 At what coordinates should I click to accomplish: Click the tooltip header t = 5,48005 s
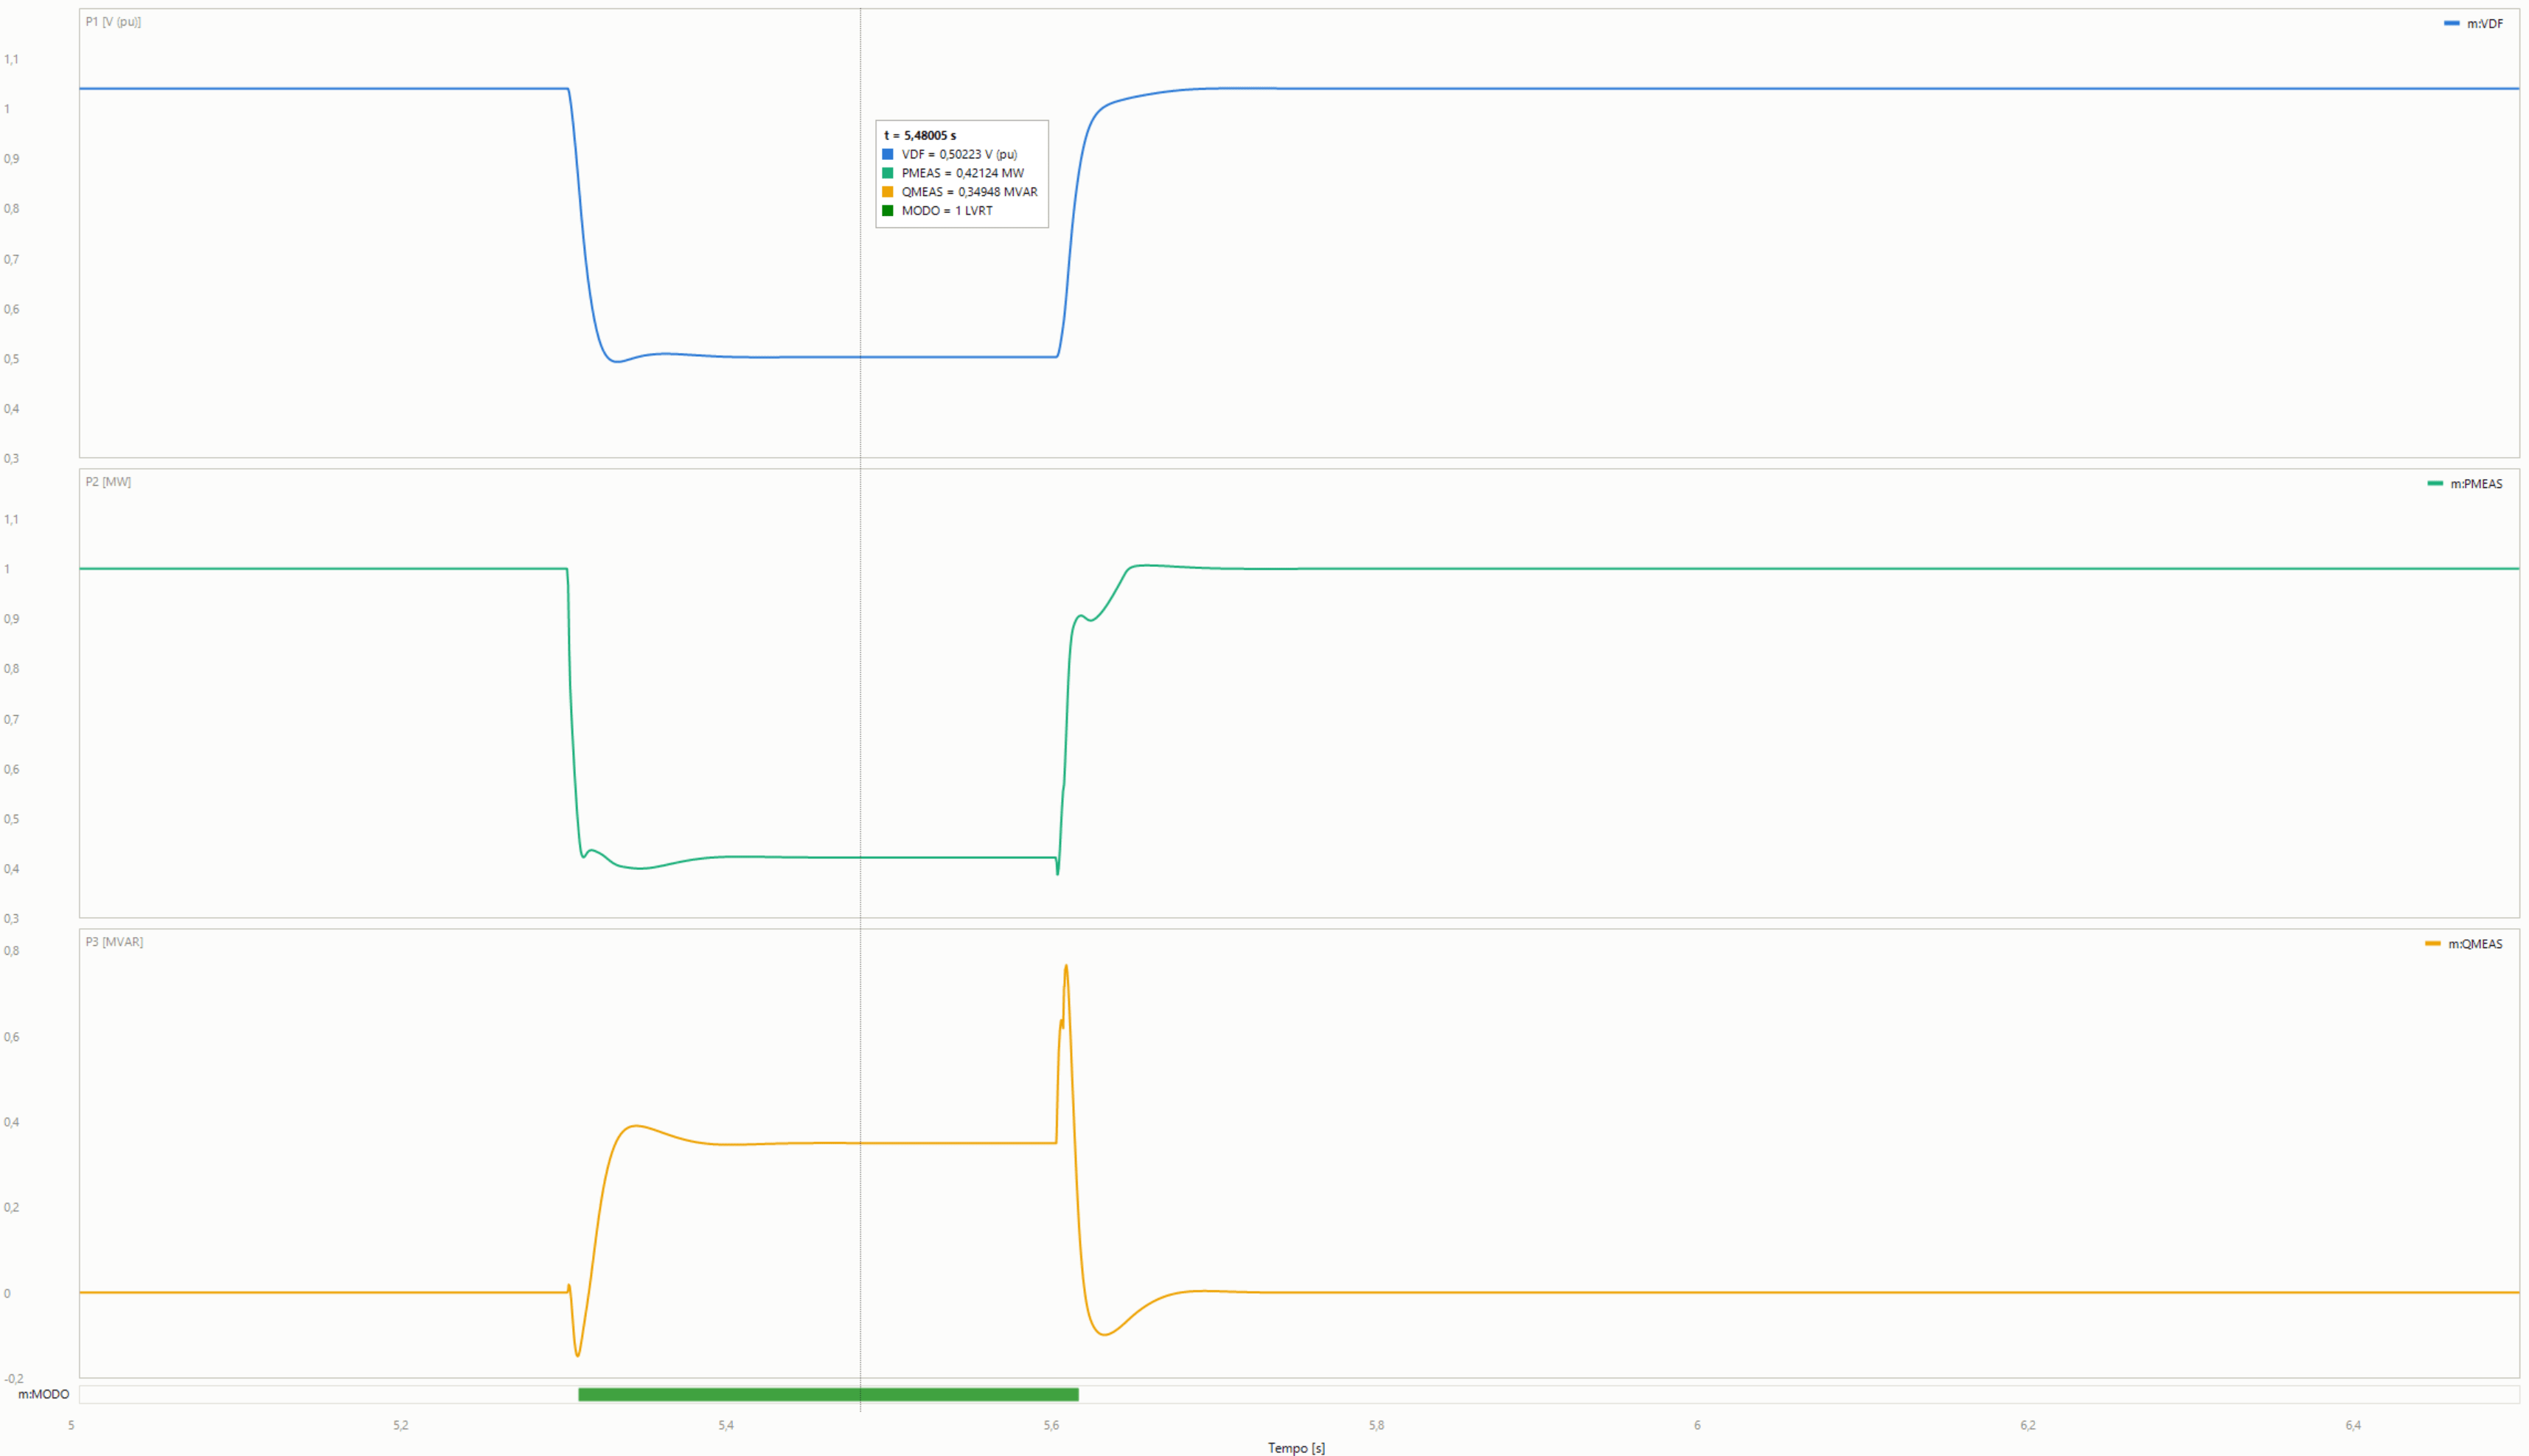pyautogui.click(x=920, y=135)
